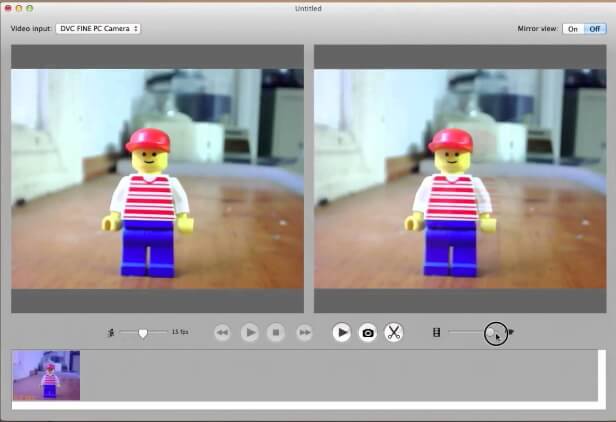Turn Mirror view On
Viewport: 616px width, 422px height.
click(x=573, y=29)
